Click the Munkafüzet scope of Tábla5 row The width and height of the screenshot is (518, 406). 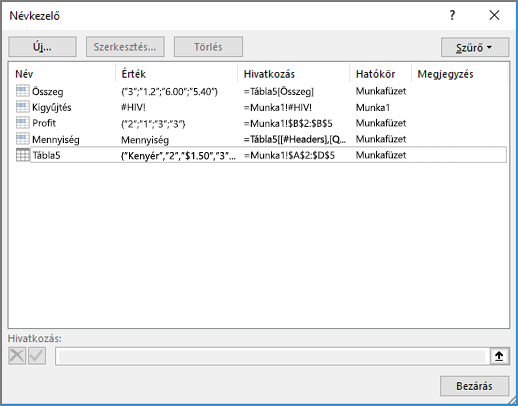click(381, 155)
